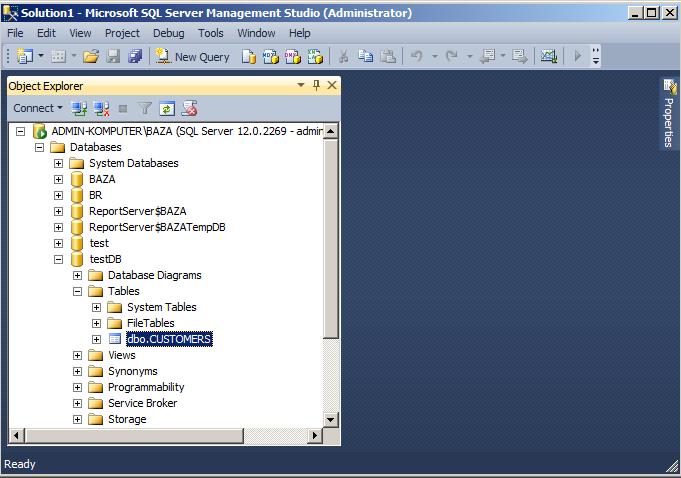The height and width of the screenshot is (478, 681).
Task: Click the Disconnect server icon
Action: 101,109
